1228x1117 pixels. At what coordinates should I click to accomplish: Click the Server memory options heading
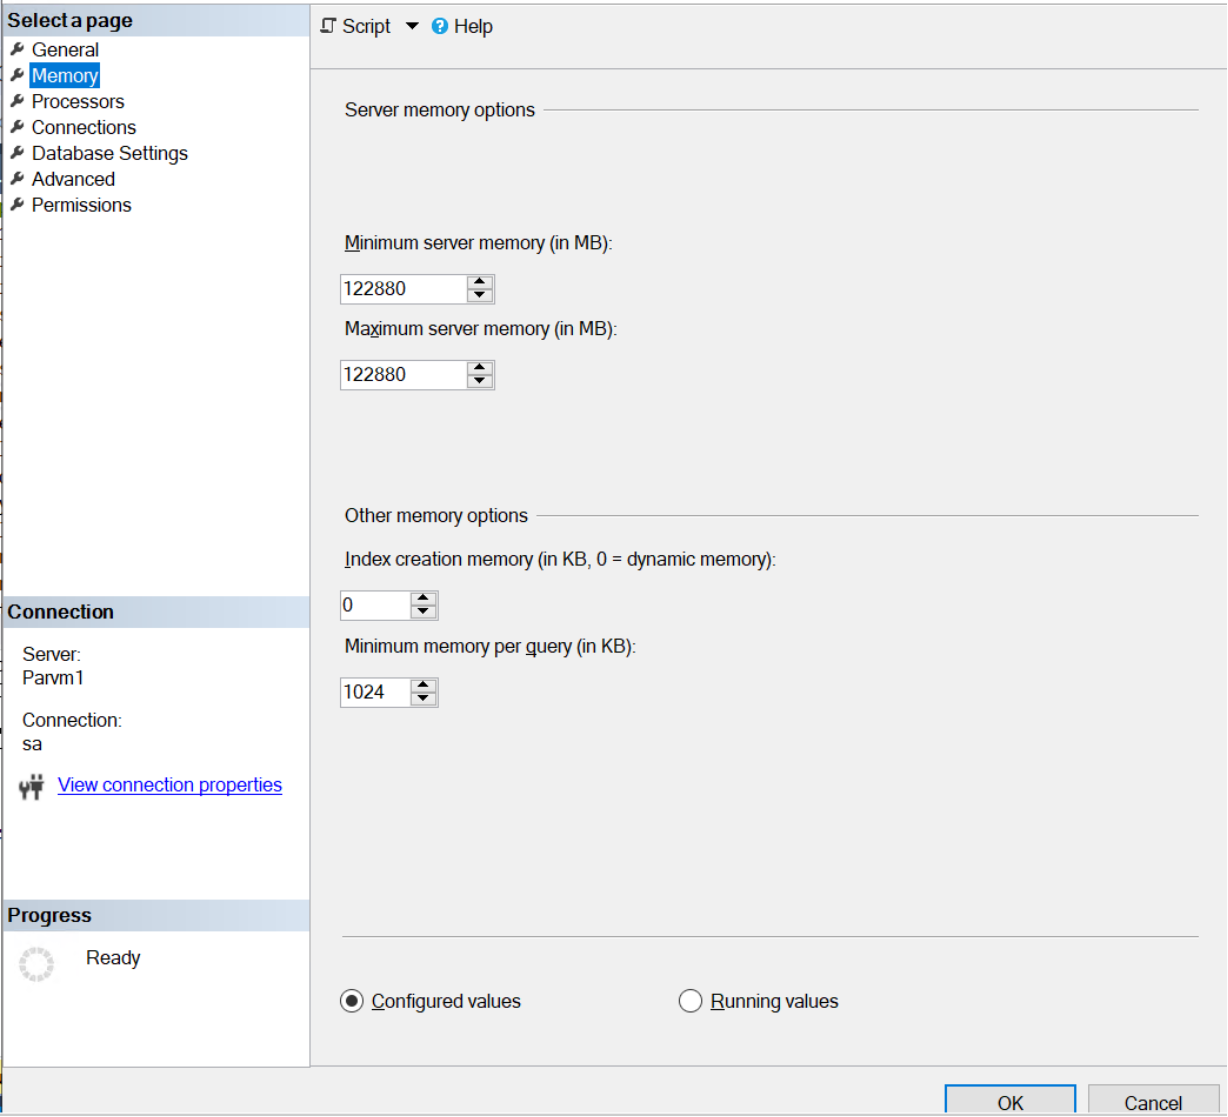click(x=440, y=110)
